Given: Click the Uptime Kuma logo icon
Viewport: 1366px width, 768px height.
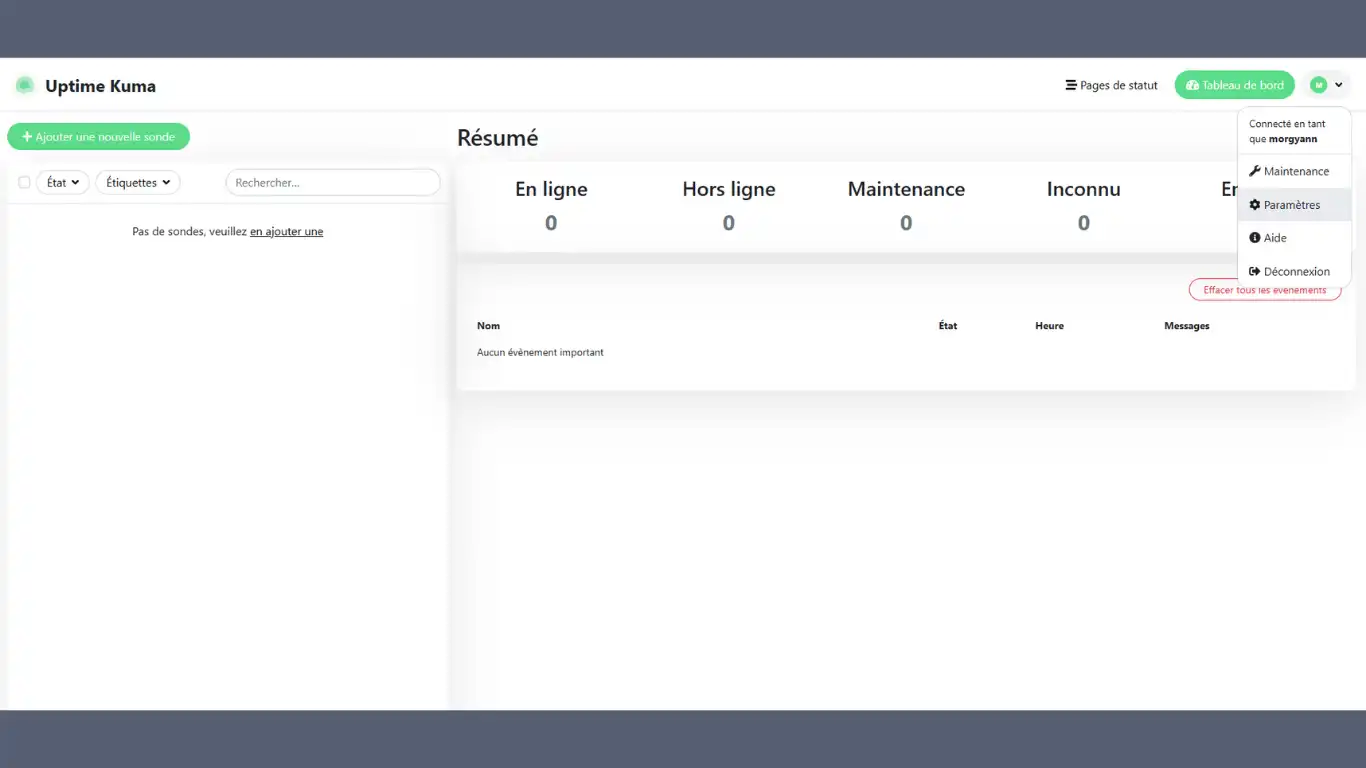Looking at the screenshot, I should point(25,86).
